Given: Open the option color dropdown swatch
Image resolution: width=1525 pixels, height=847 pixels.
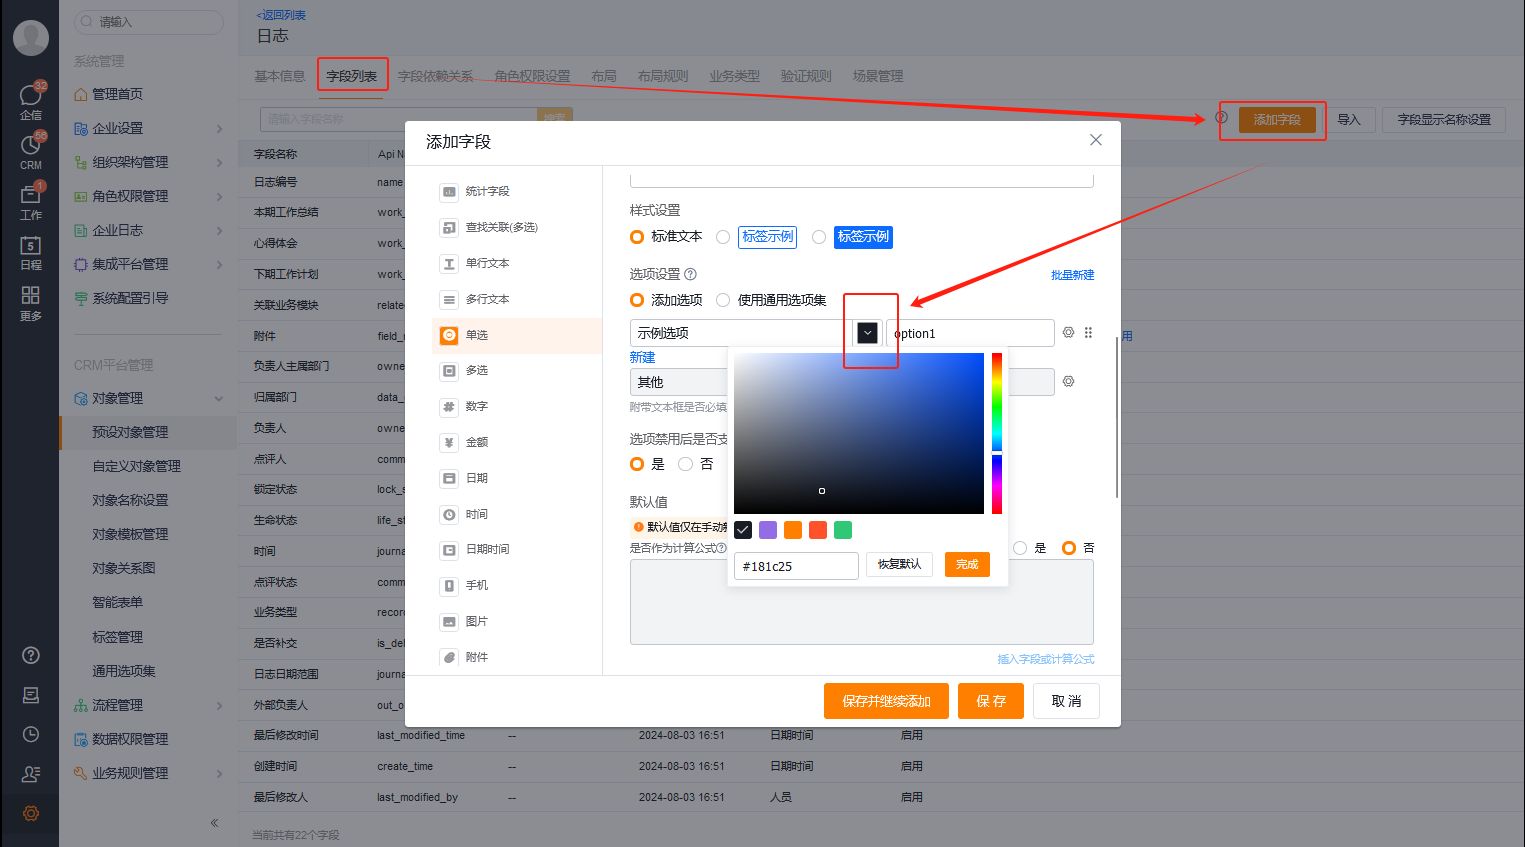Looking at the screenshot, I should 867,333.
